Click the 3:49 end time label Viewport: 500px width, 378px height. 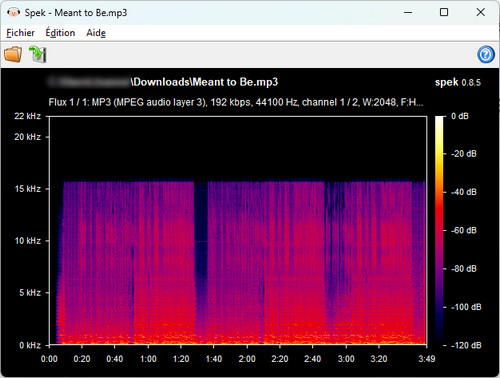pyautogui.click(x=427, y=359)
